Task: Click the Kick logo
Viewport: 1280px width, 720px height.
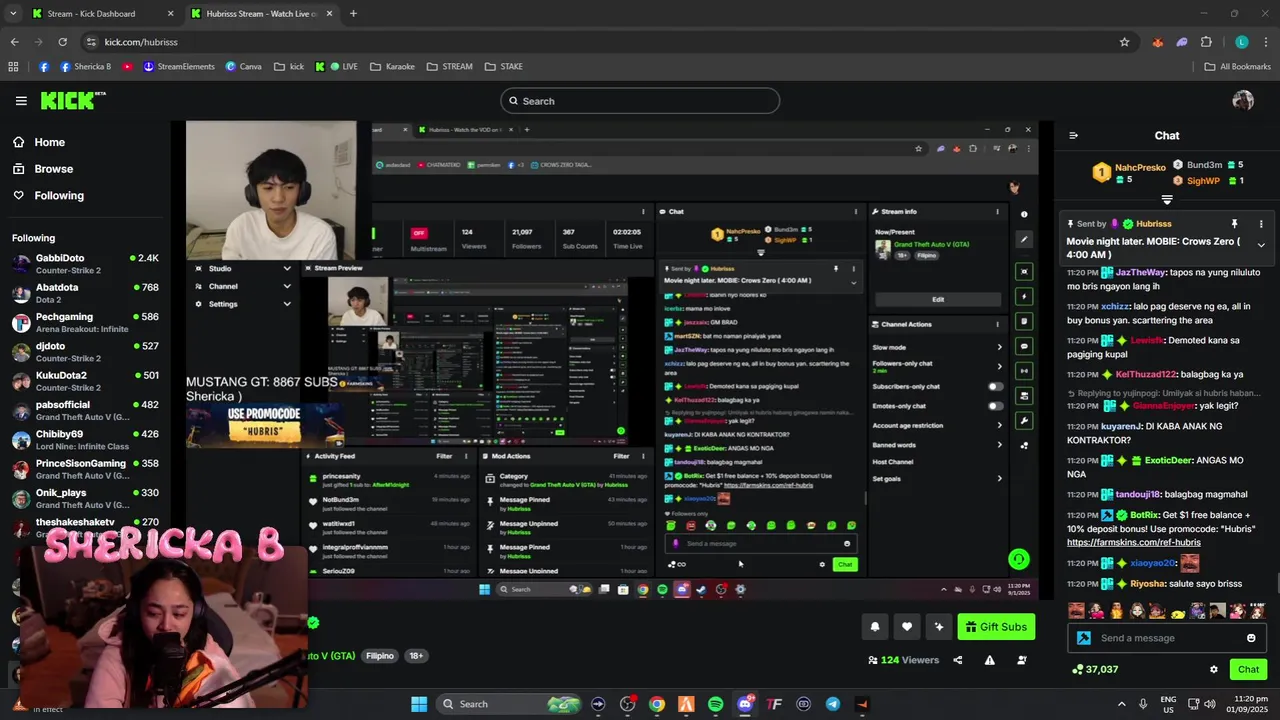Action: coord(73,101)
